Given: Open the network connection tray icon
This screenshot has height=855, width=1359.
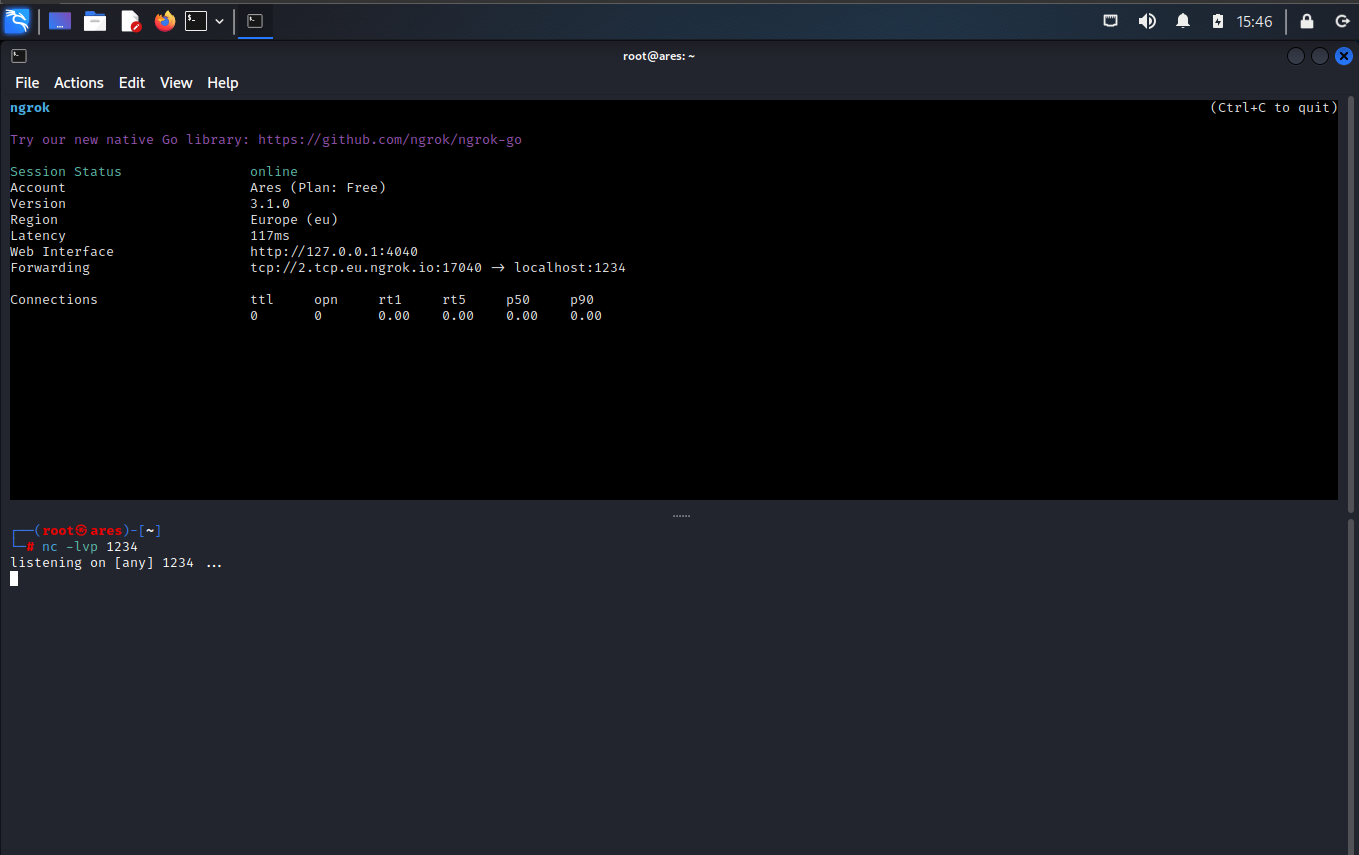Looking at the screenshot, I should pos(1111,21).
